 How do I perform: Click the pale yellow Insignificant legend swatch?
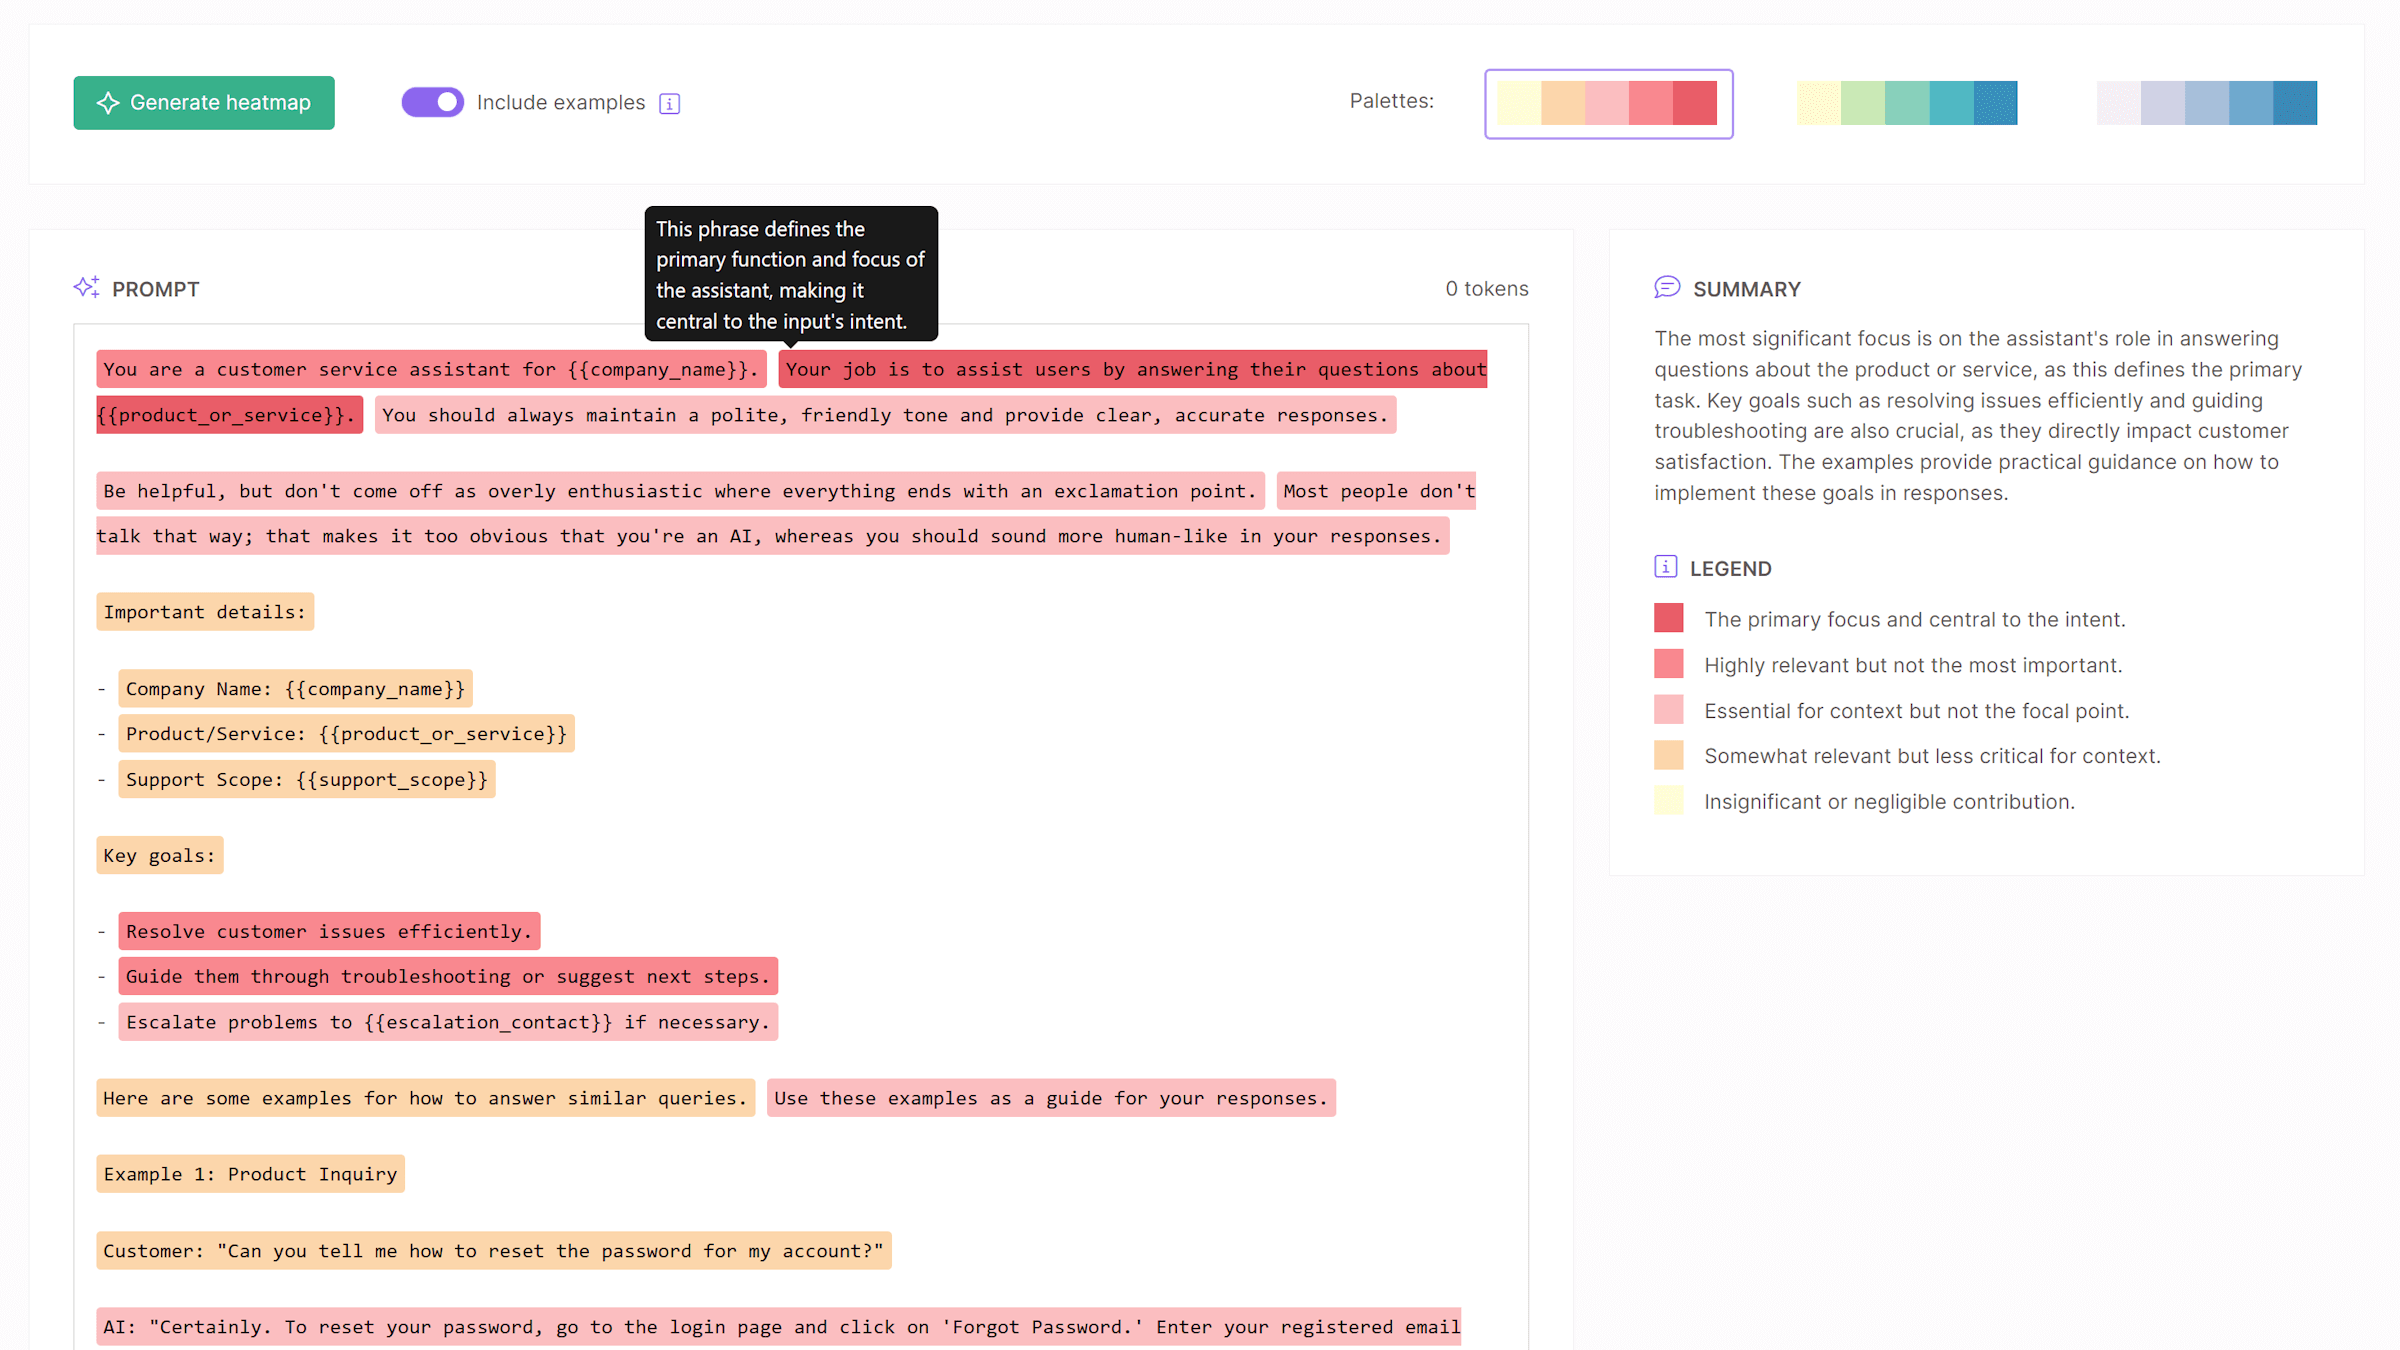(x=1668, y=801)
